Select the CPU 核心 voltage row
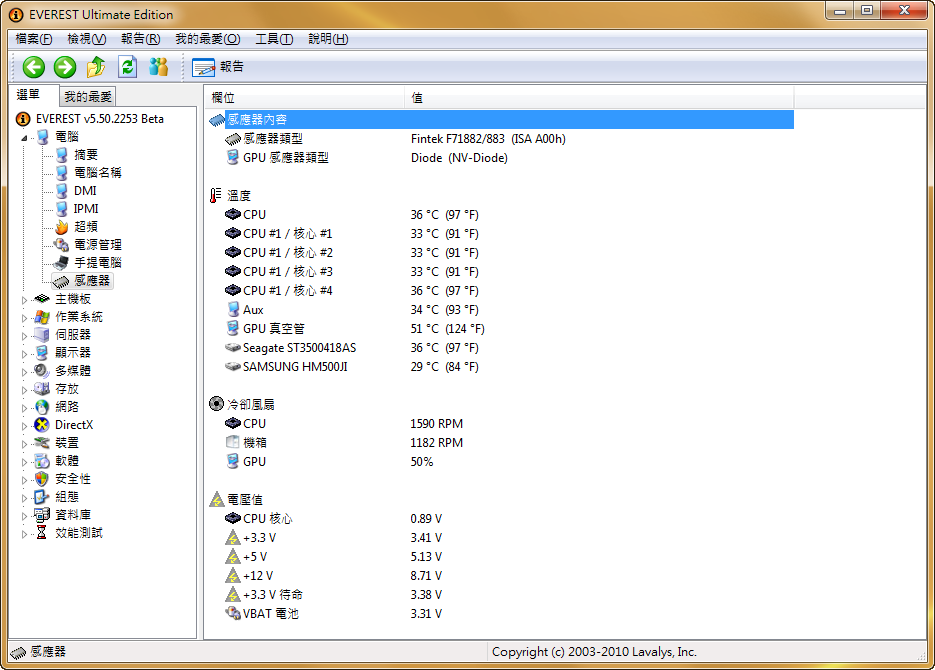 pyautogui.click(x=501, y=519)
